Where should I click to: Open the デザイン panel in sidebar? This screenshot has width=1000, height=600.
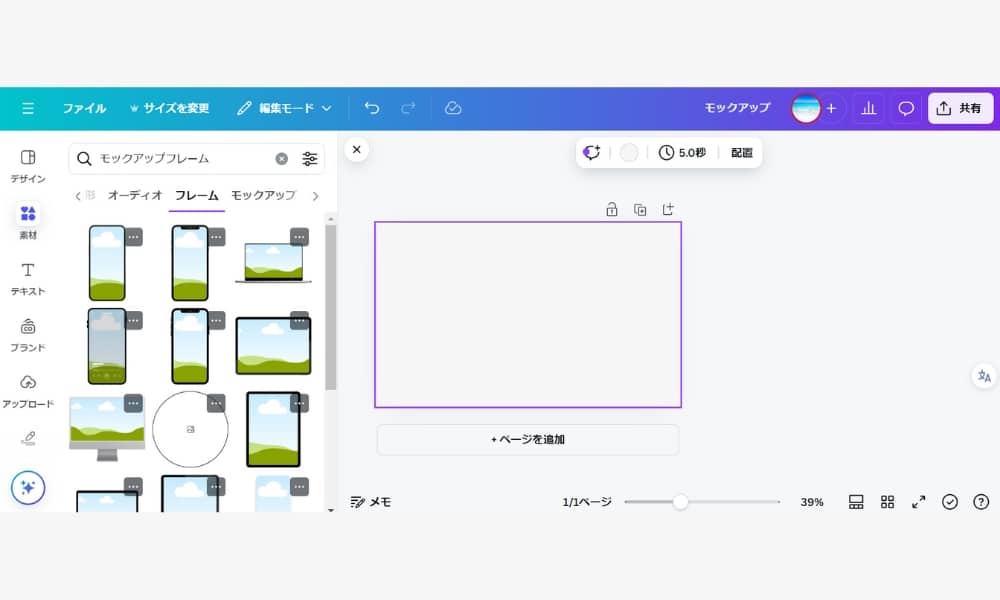click(28, 165)
